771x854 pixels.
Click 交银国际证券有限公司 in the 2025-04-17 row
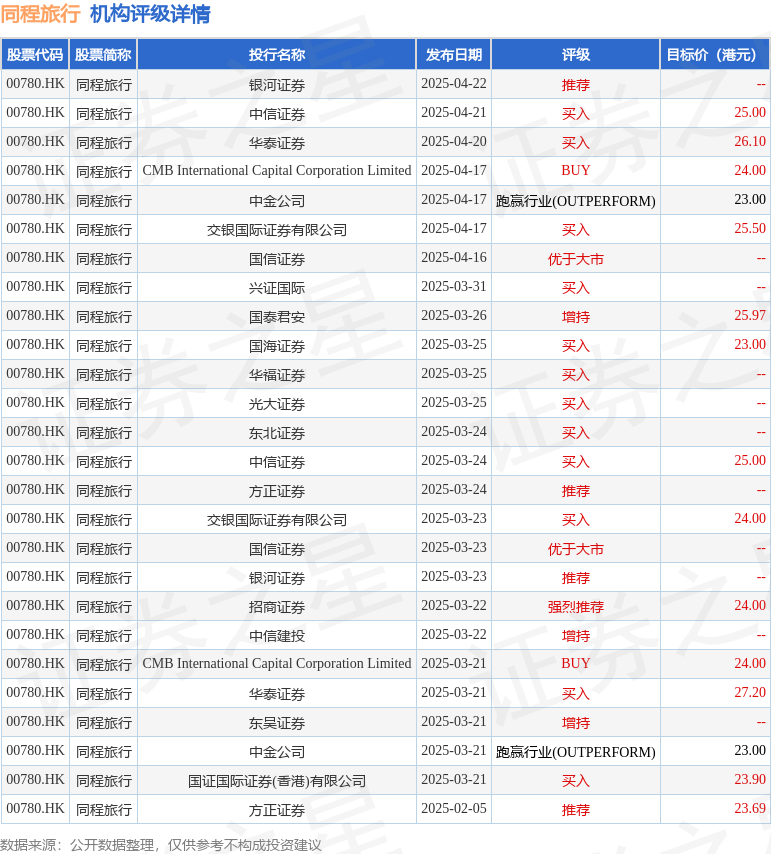tap(277, 230)
